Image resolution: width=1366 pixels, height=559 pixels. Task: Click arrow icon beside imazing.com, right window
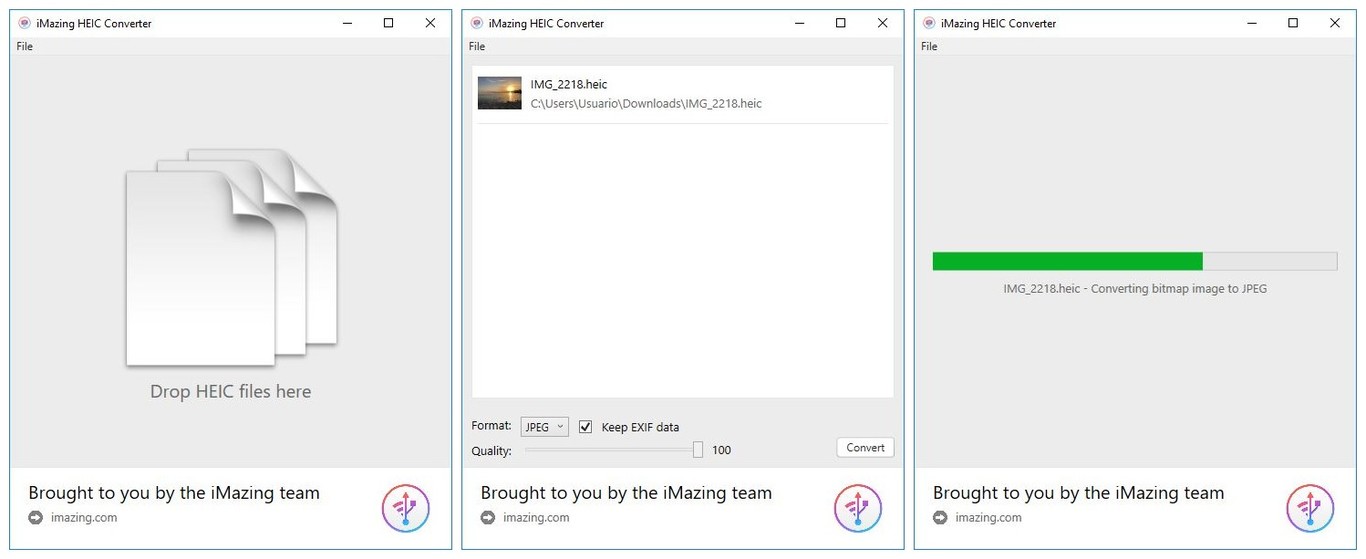point(940,518)
